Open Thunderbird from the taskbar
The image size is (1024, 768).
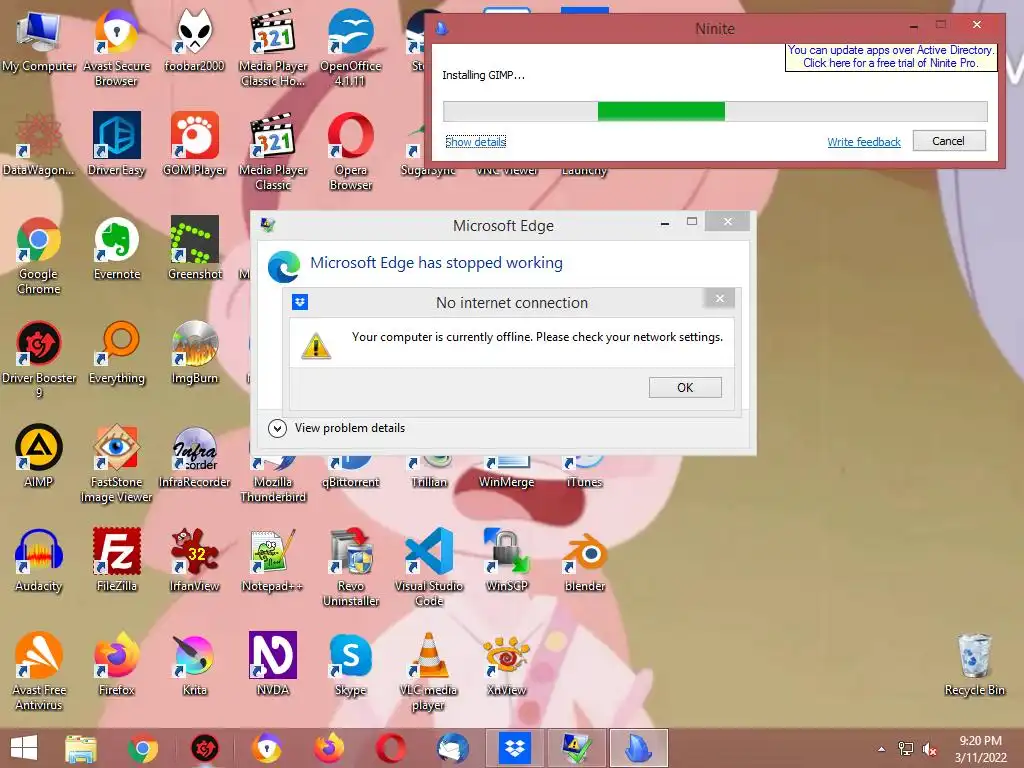coord(453,748)
